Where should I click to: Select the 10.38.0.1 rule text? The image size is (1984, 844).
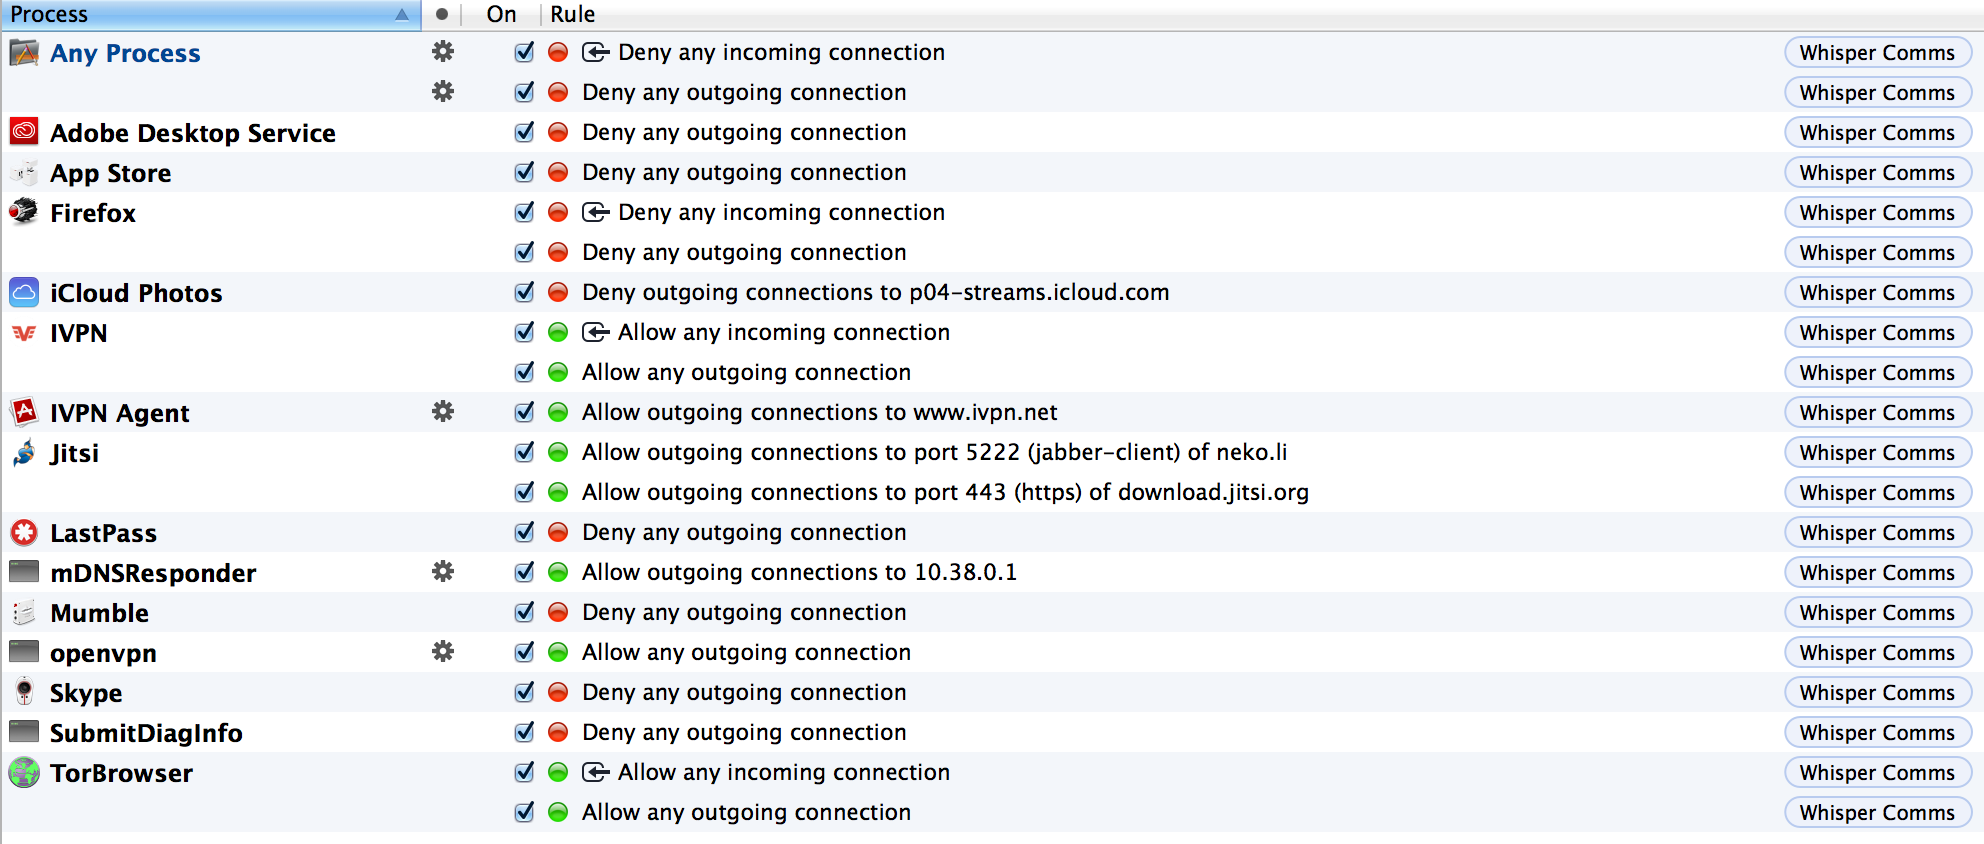pyautogui.click(x=799, y=572)
